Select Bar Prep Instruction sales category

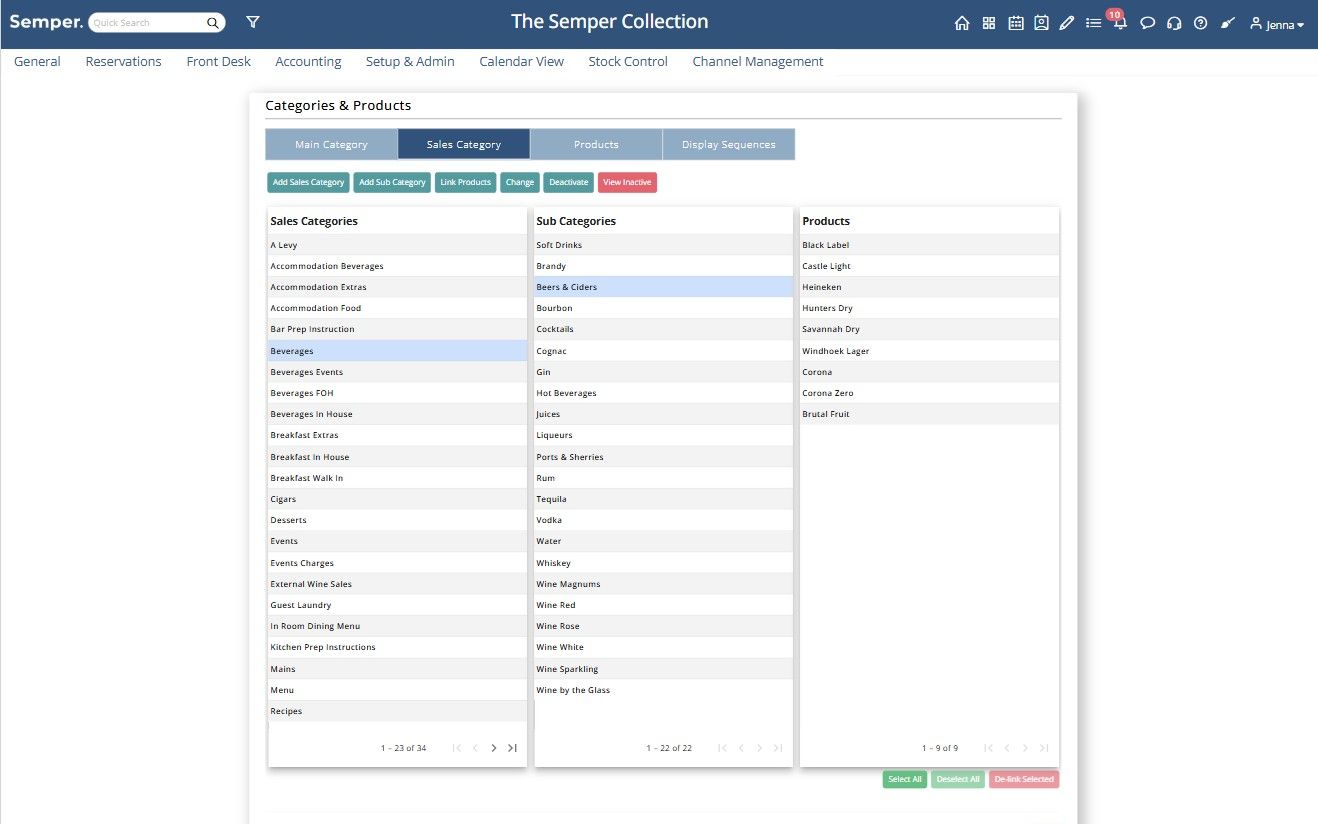(398, 329)
